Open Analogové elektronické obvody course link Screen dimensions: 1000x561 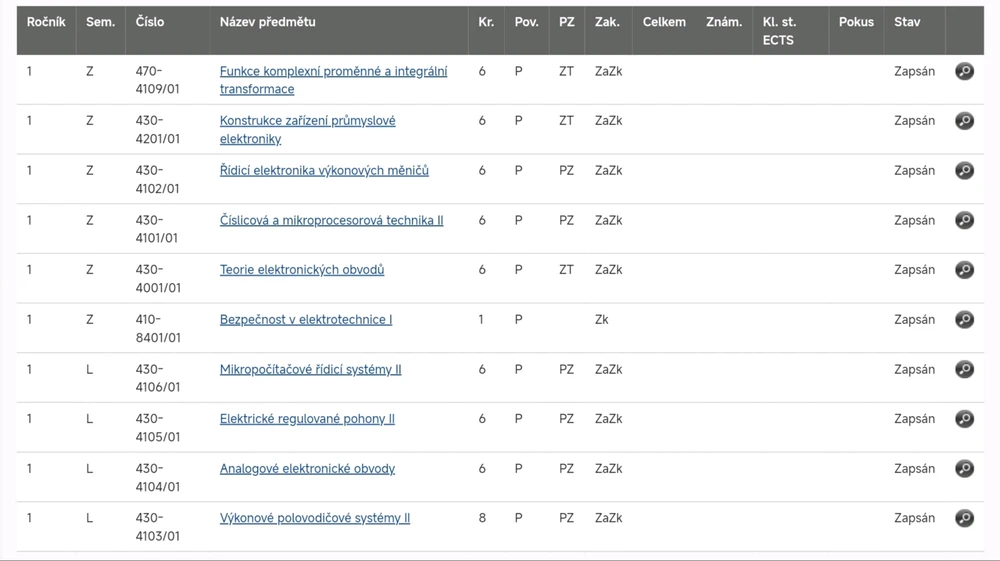(x=307, y=469)
